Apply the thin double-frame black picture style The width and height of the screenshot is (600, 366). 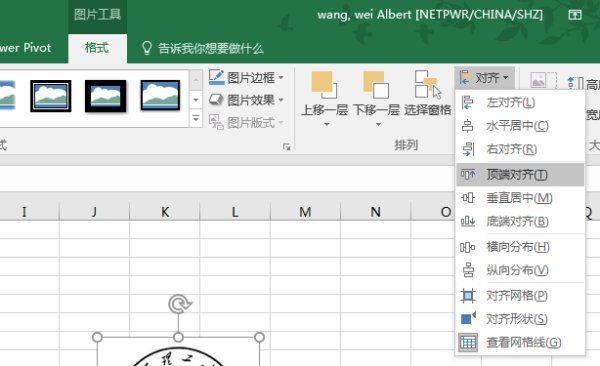click(51, 96)
